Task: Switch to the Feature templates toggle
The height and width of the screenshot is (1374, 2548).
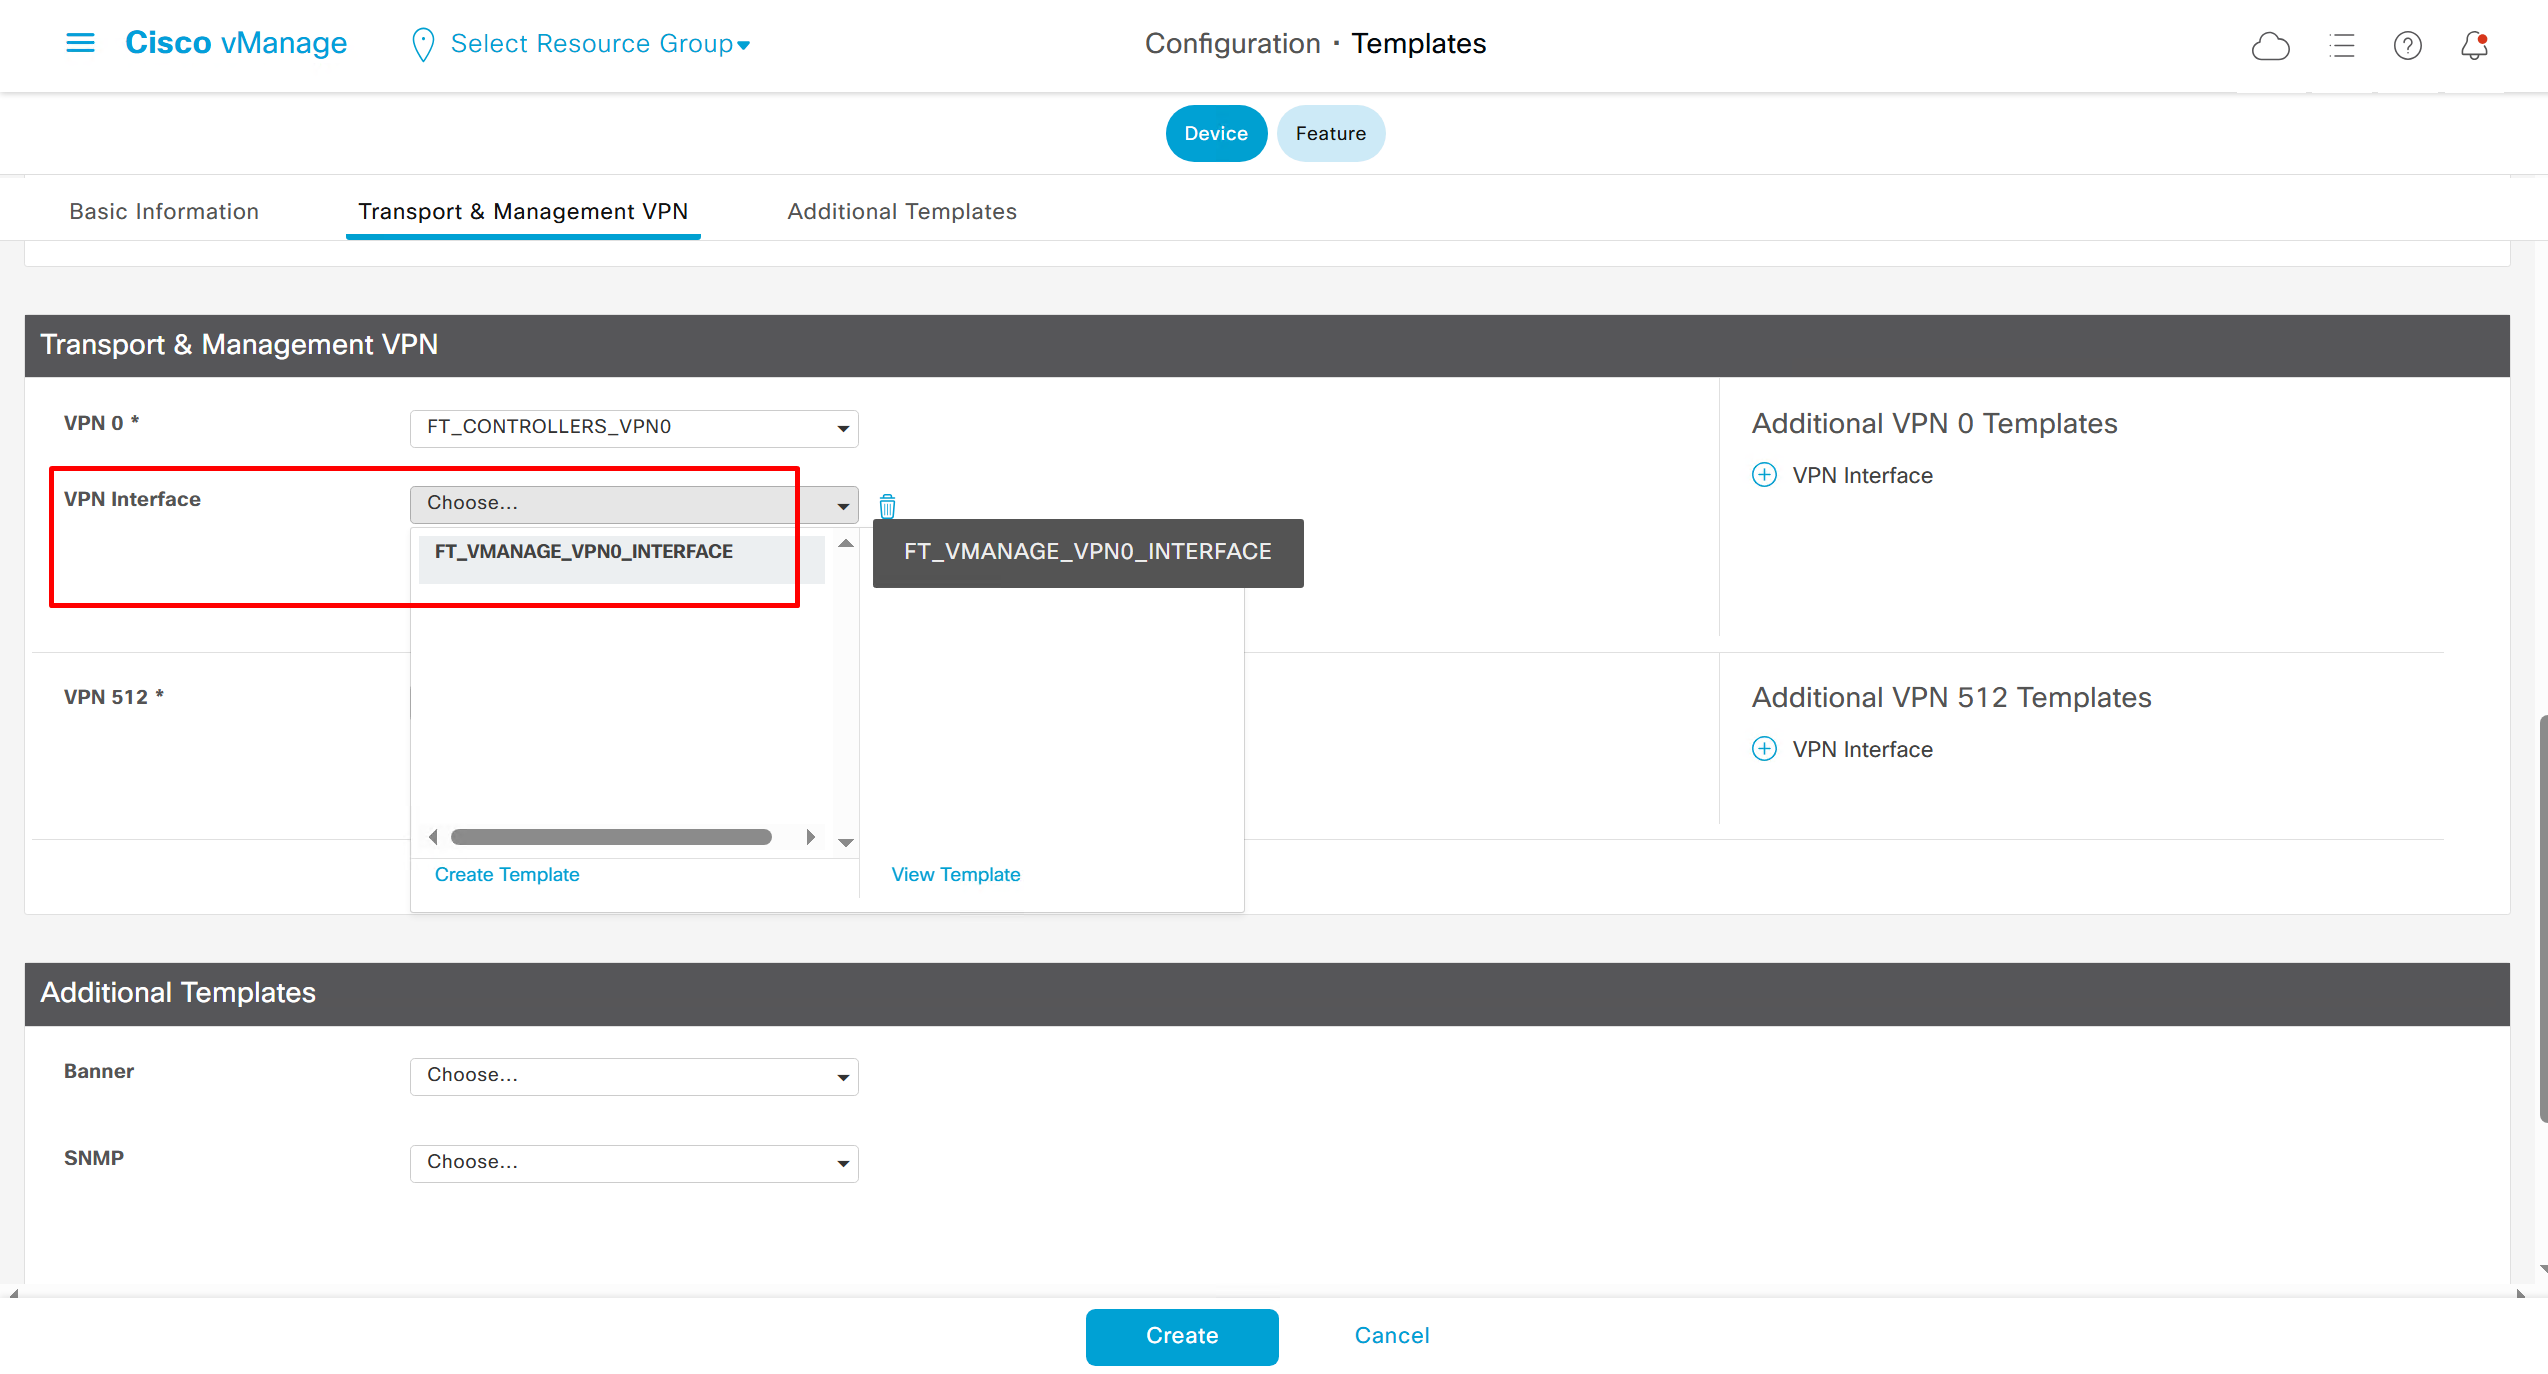Action: point(1330,133)
